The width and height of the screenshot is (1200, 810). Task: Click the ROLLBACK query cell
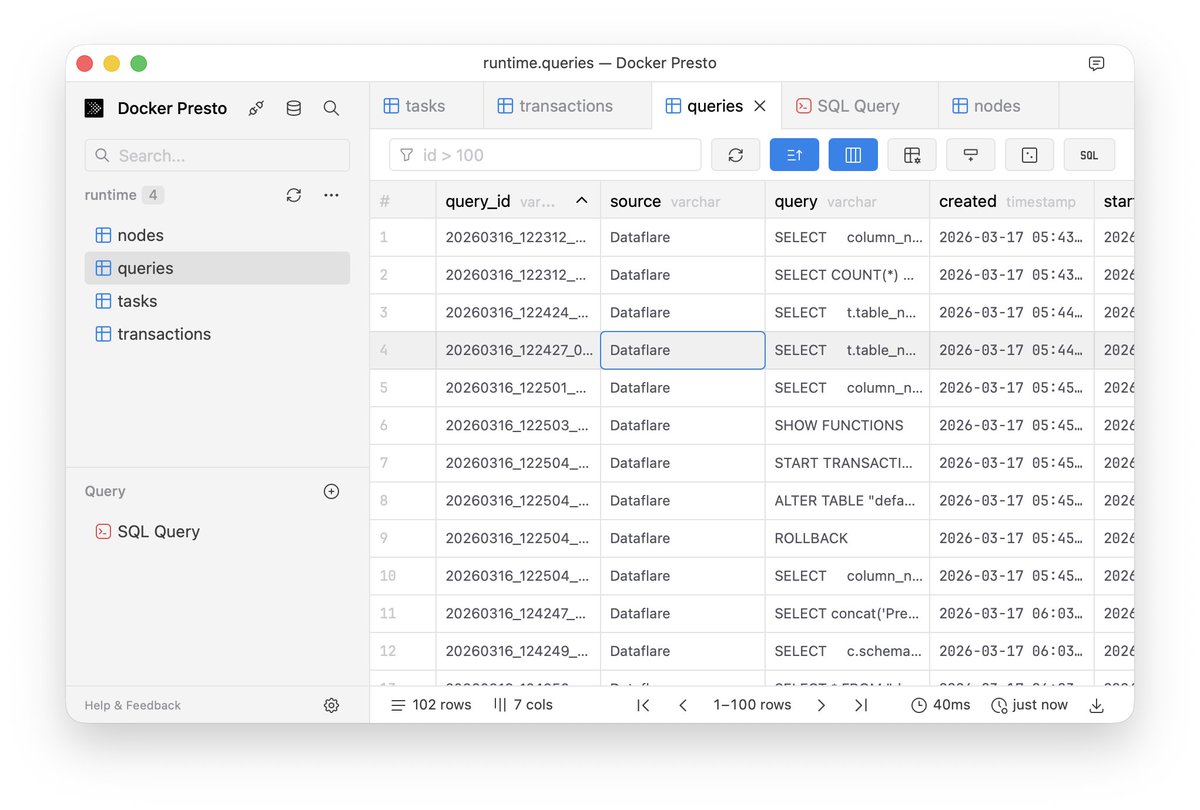point(847,538)
